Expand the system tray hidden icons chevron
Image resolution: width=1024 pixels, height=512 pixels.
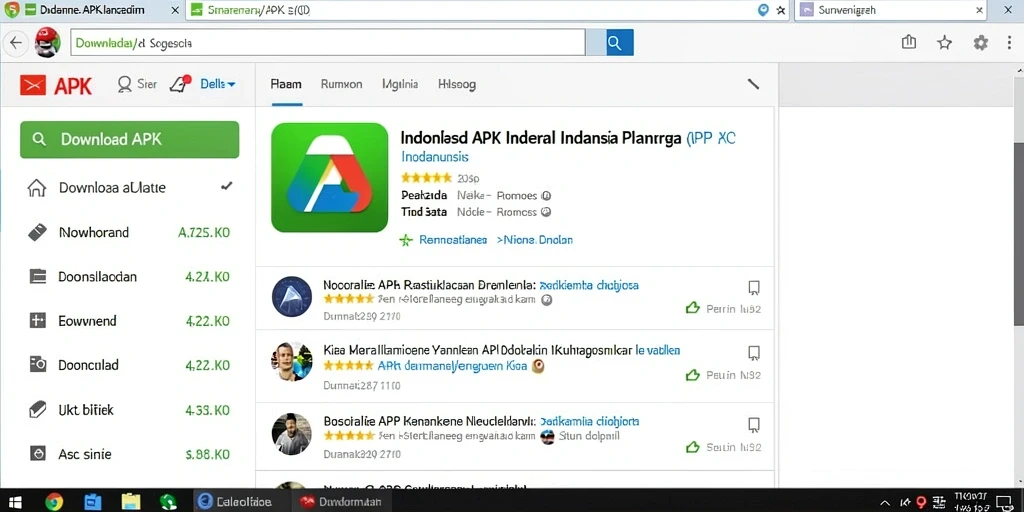tap(885, 502)
